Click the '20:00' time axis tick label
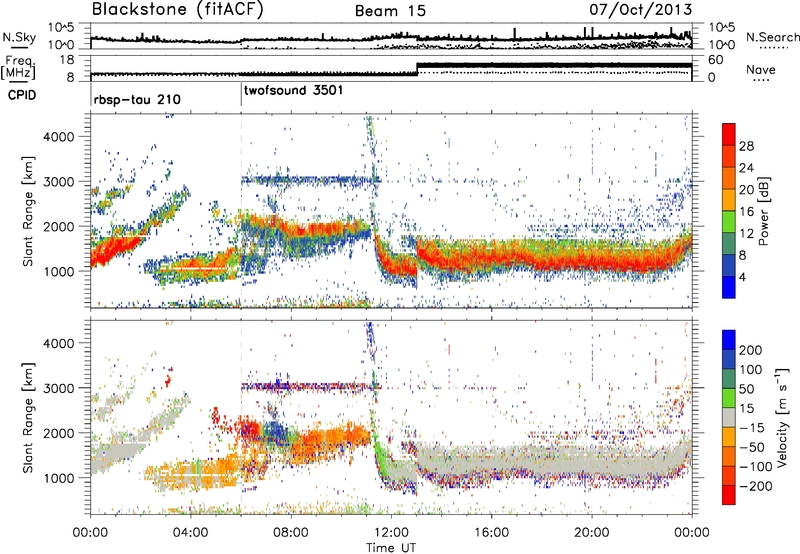Screen dimensions: 800x554 (592, 533)
